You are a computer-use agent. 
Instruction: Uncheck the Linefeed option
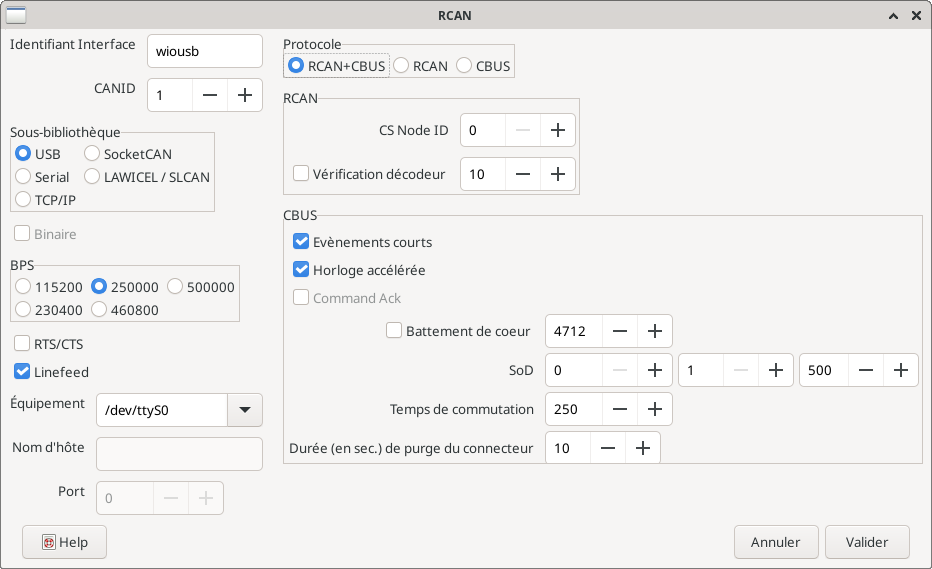coord(22,372)
